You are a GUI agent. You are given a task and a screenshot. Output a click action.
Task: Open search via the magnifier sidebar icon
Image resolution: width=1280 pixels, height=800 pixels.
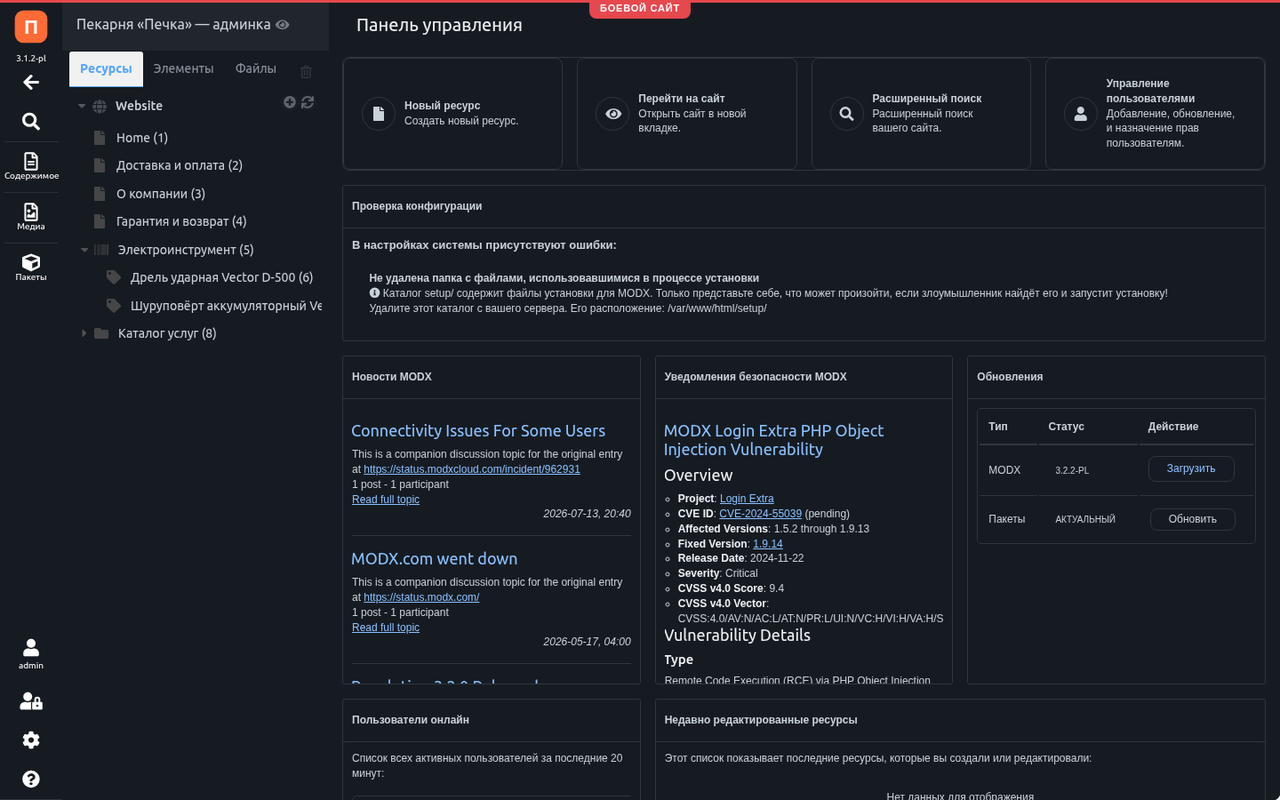(31, 121)
